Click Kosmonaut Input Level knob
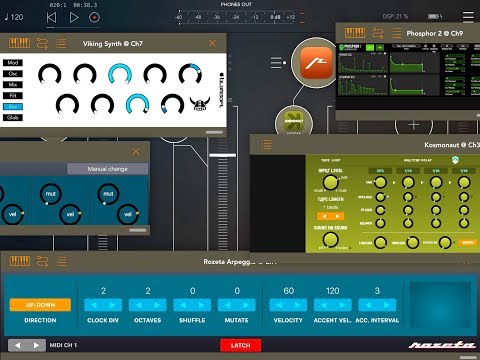The image size is (480, 360). [x=330, y=183]
